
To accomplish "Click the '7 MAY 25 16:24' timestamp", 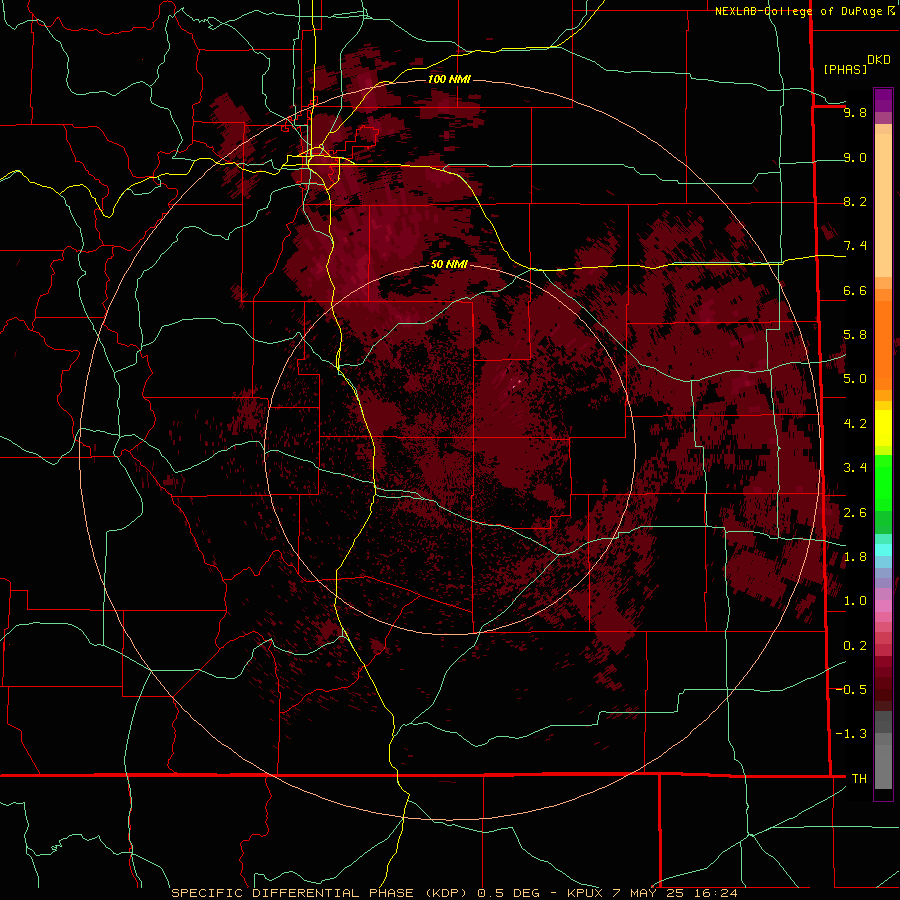I will [674, 893].
